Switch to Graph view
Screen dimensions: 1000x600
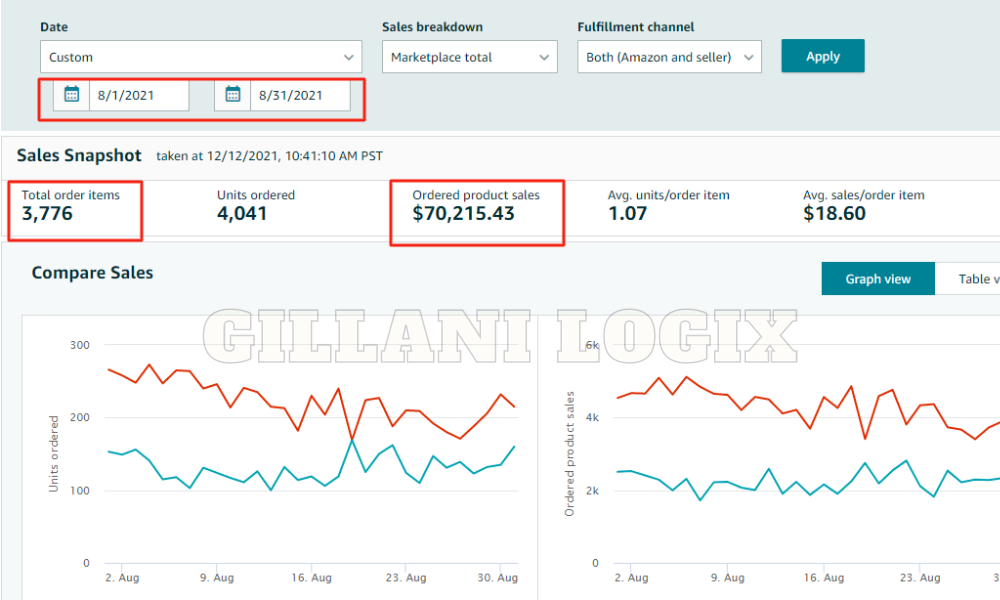click(x=877, y=279)
